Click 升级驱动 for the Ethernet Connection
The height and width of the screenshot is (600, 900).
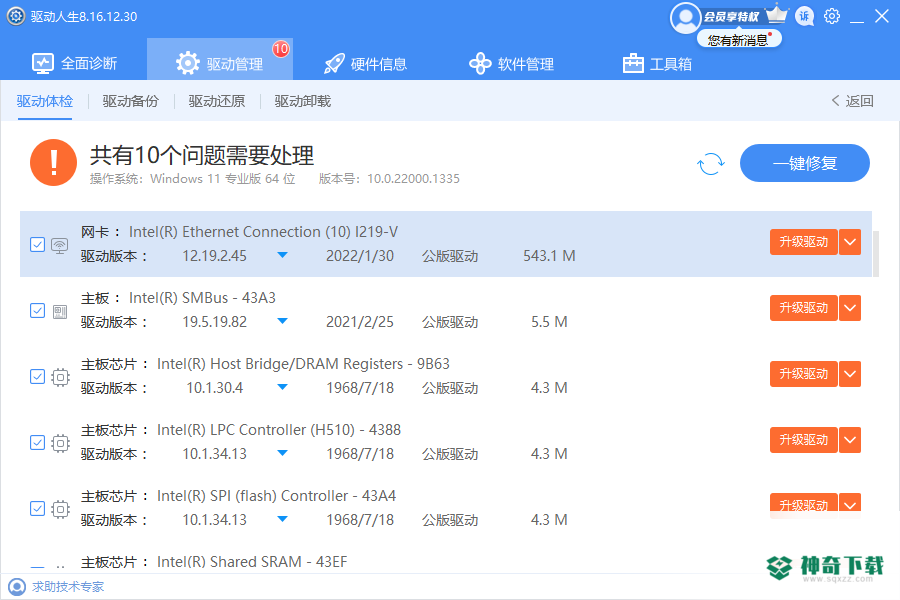(x=804, y=242)
